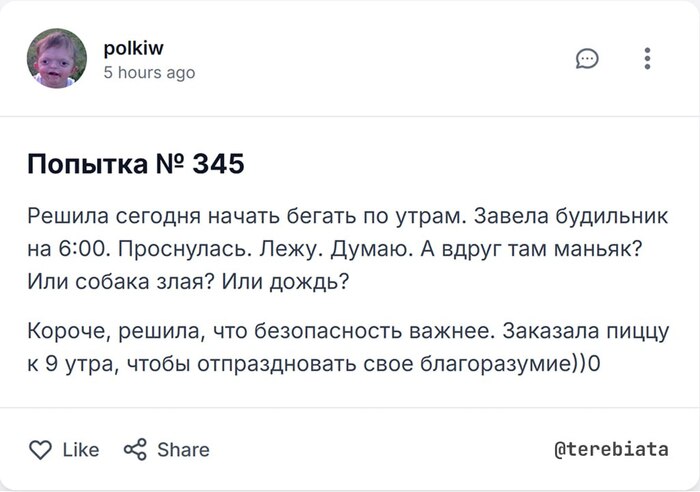The height and width of the screenshot is (492, 700).
Task: Click the heart icon to like
Action: click(x=40, y=450)
